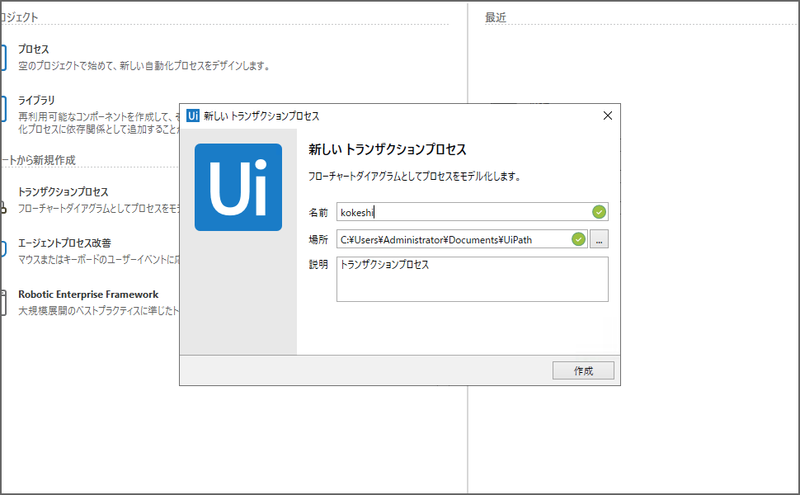Click the 最近 section heading
The image size is (800, 495).
point(495,17)
